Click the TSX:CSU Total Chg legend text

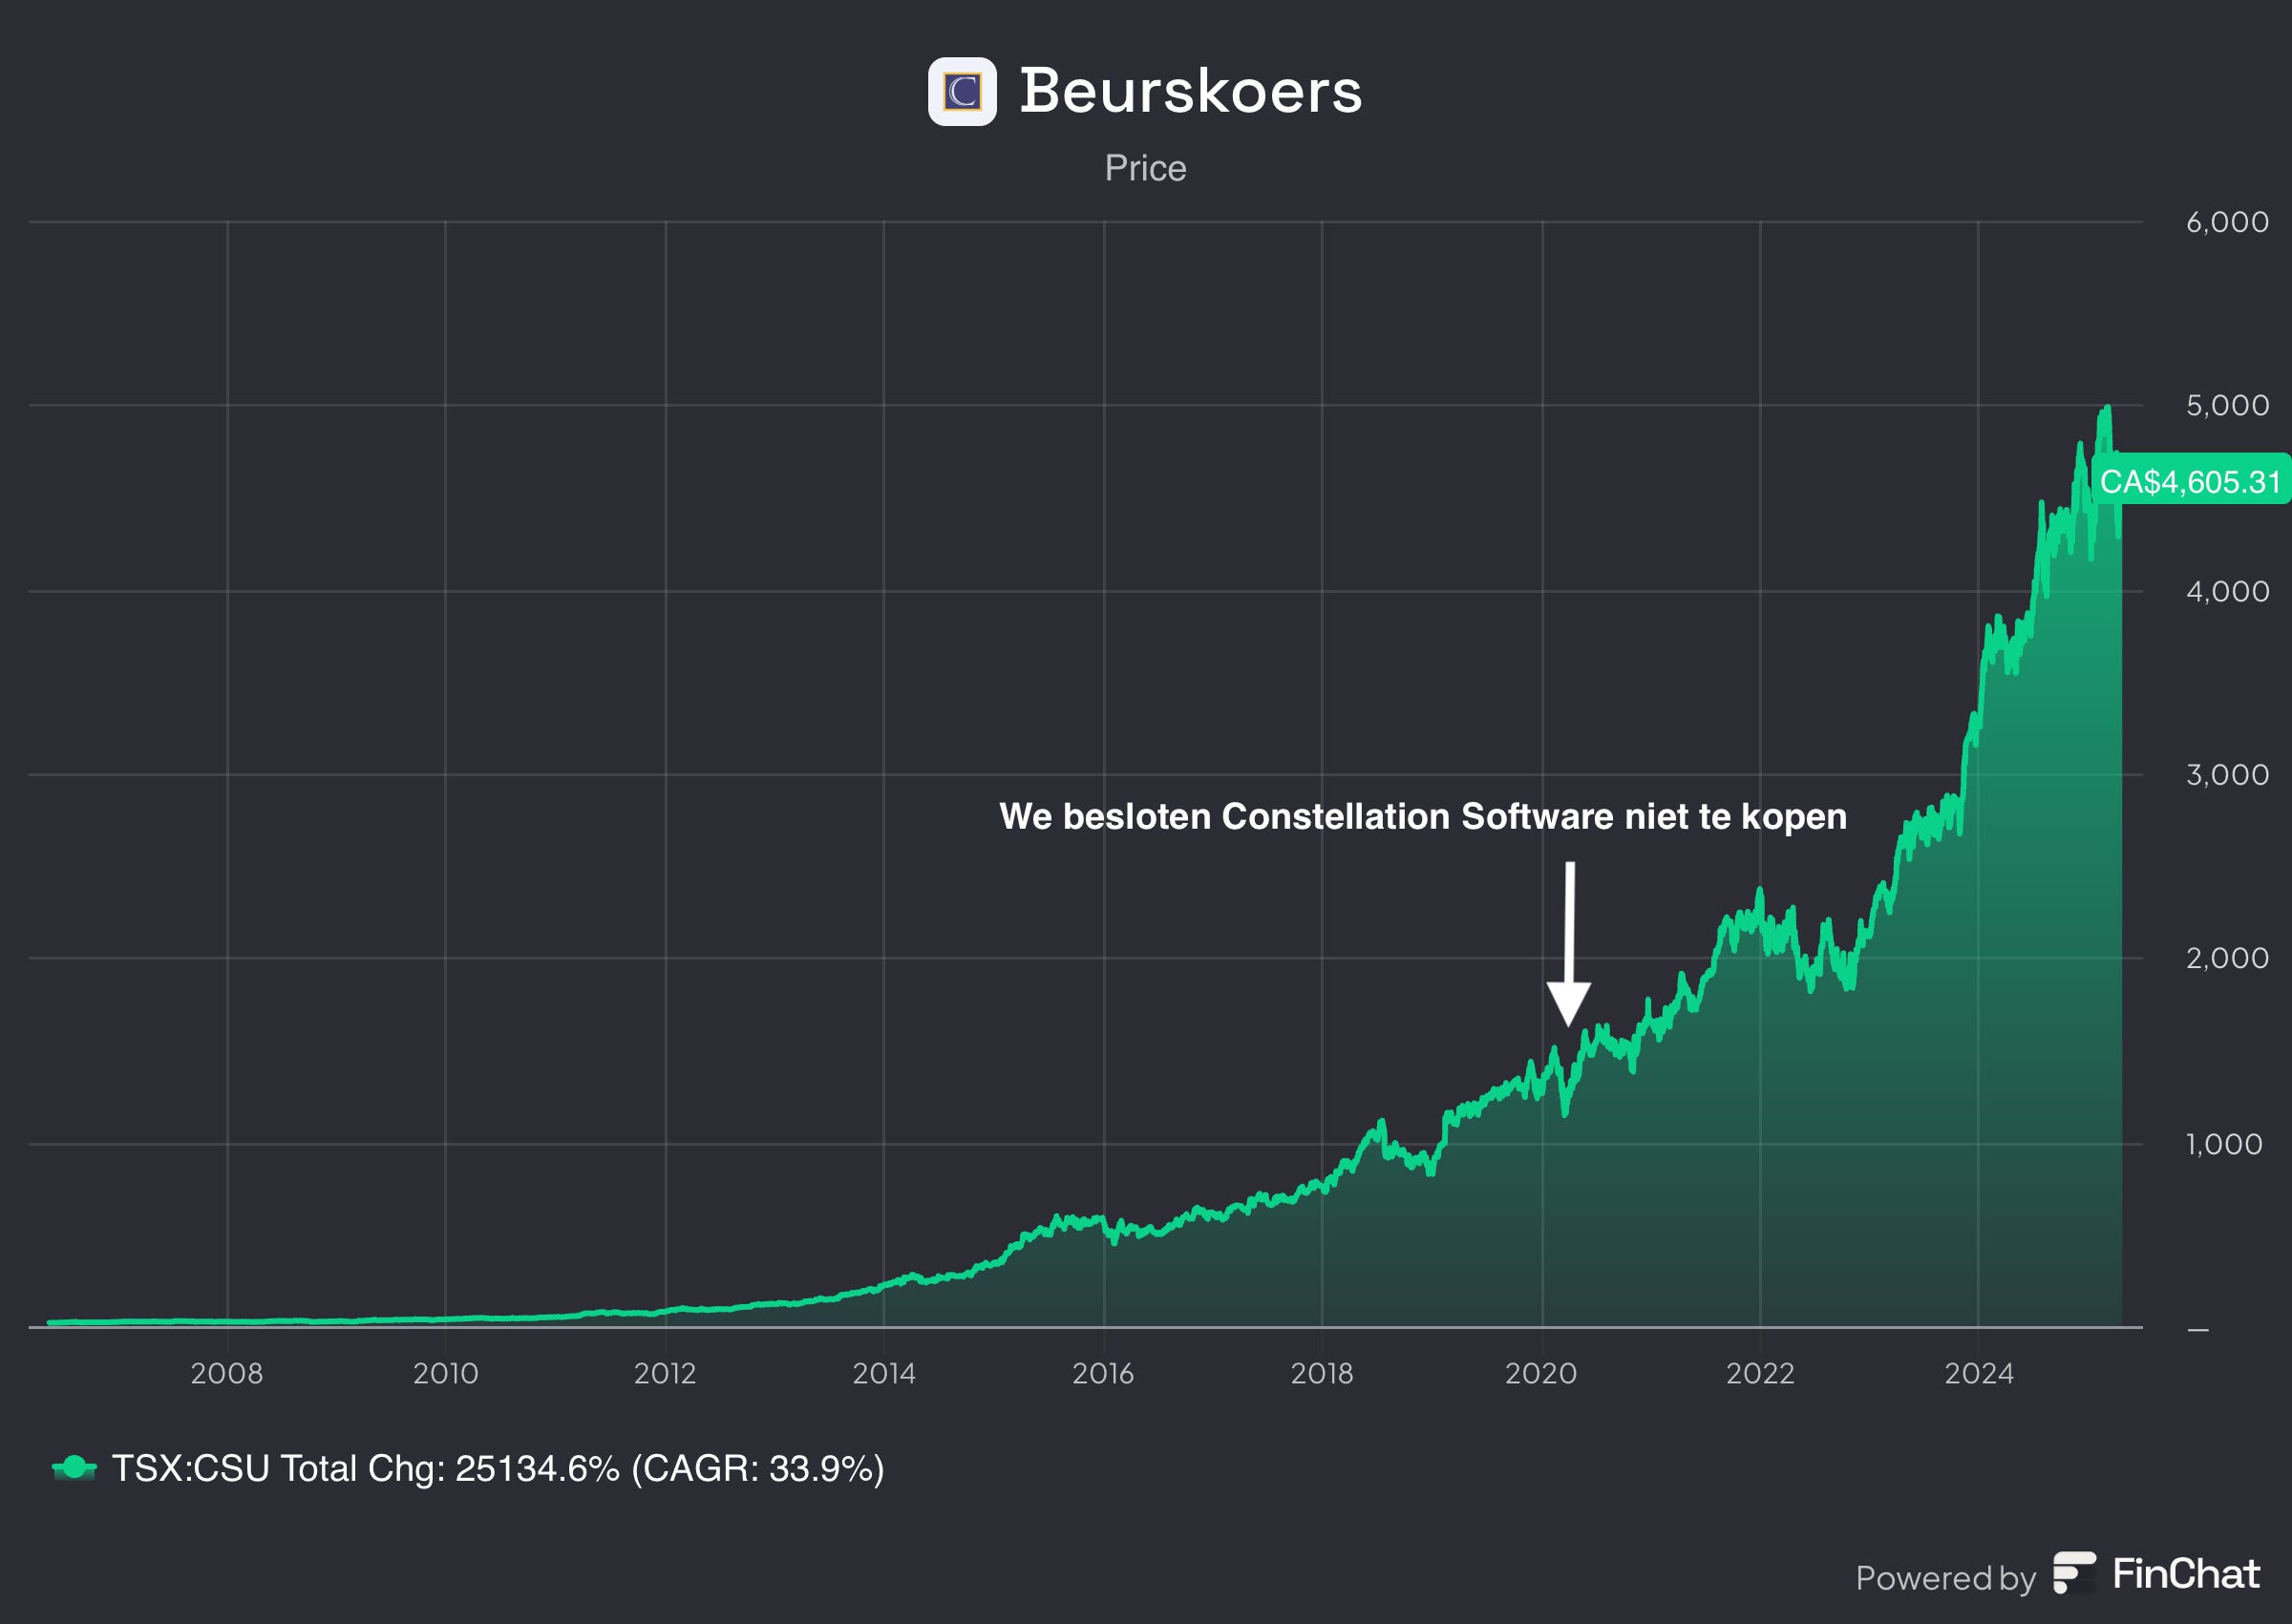(x=497, y=1468)
